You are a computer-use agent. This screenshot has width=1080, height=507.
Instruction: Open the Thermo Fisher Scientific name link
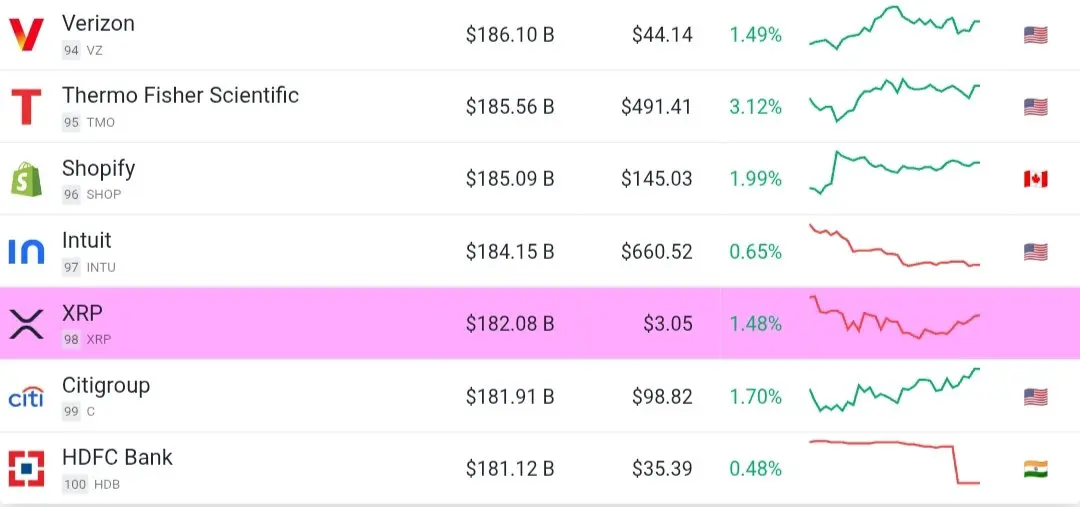pos(180,95)
